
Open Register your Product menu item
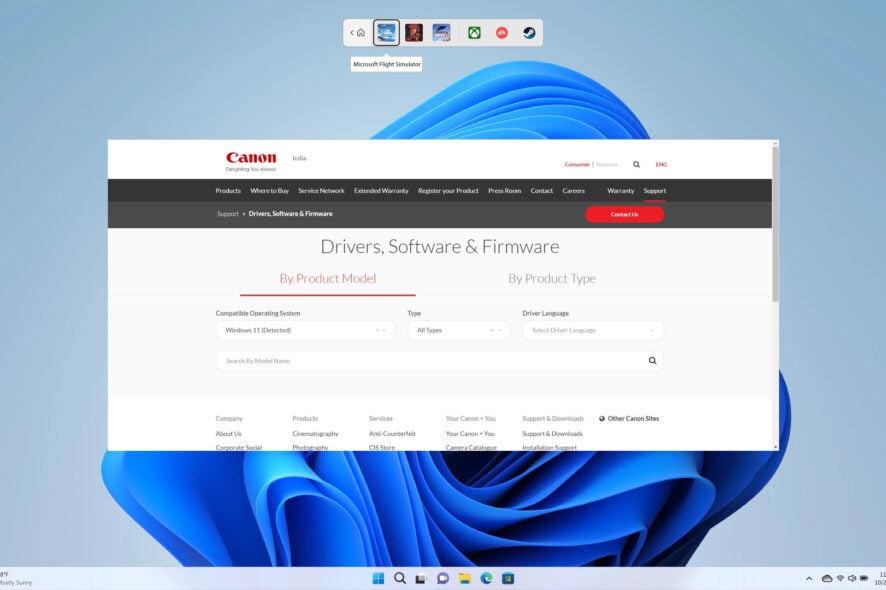448,191
